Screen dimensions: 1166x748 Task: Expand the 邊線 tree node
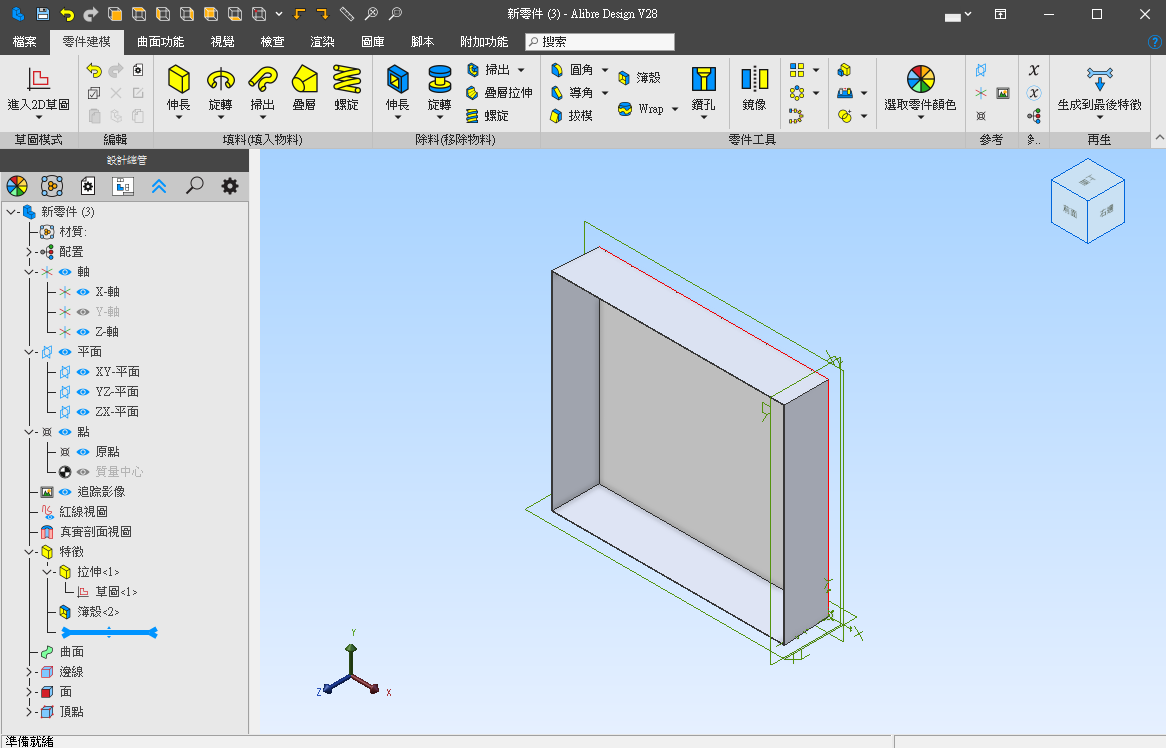click(x=28, y=672)
